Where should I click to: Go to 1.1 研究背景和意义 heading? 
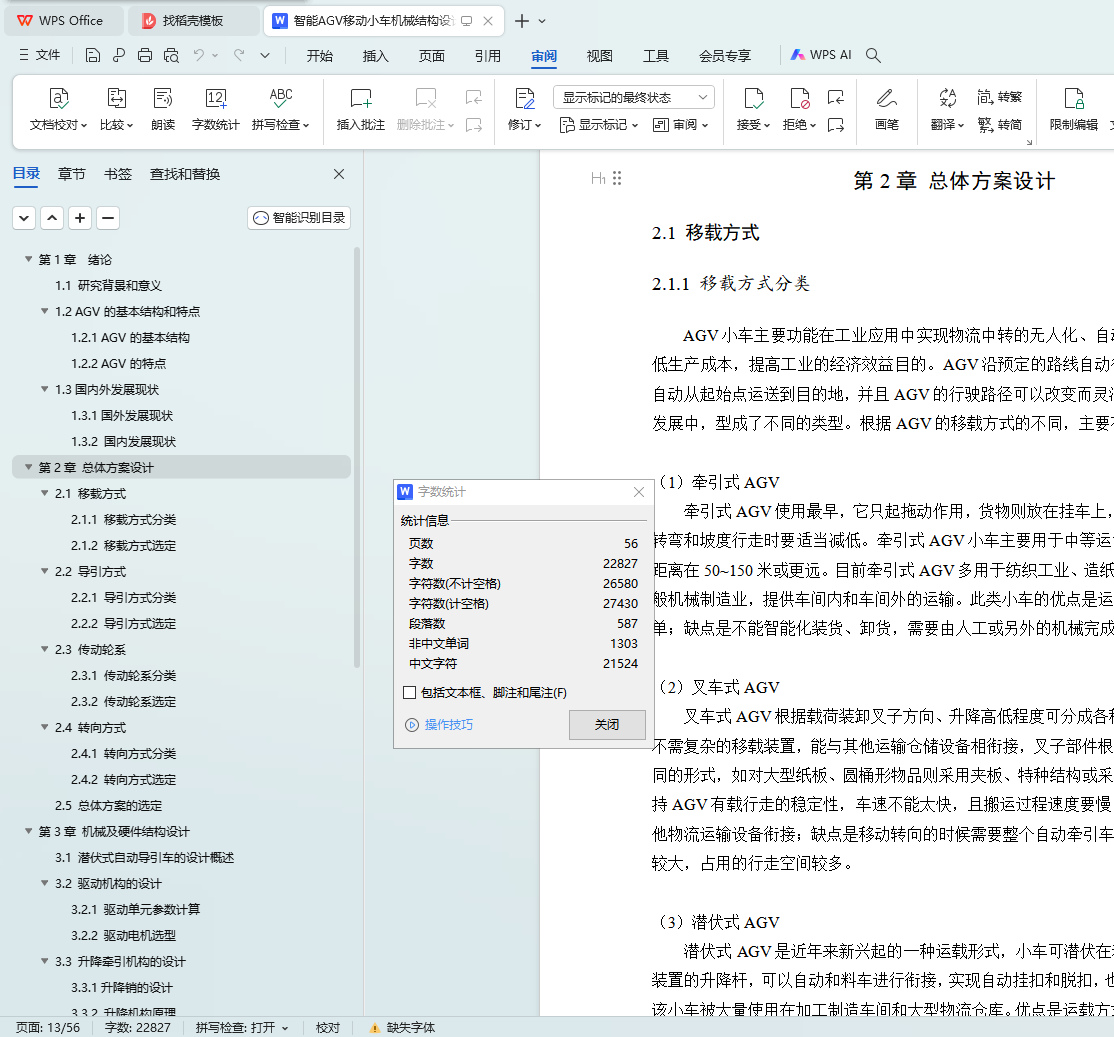pos(109,286)
